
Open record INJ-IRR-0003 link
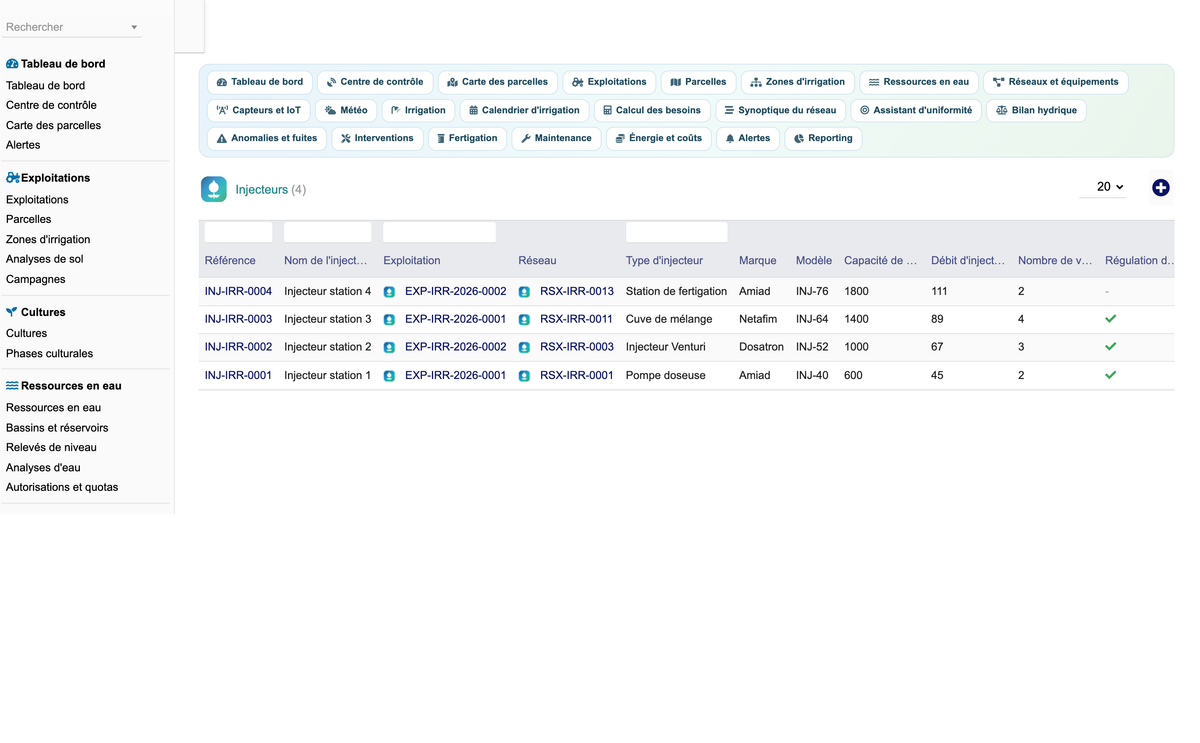point(238,320)
